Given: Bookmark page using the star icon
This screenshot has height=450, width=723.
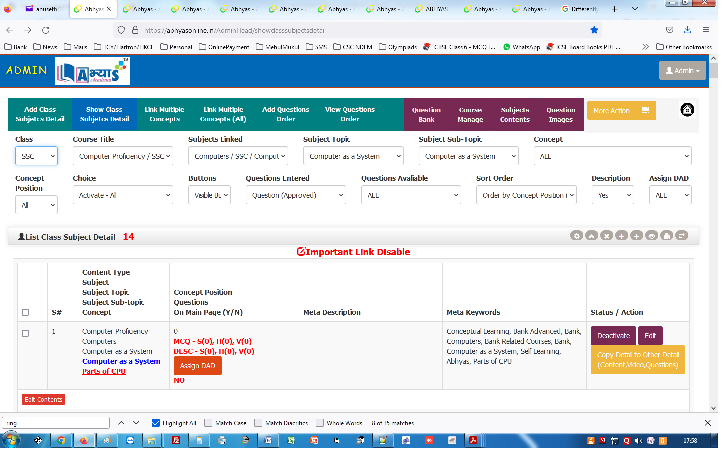Looking at the screenshot, I should (x=594, y=30).
